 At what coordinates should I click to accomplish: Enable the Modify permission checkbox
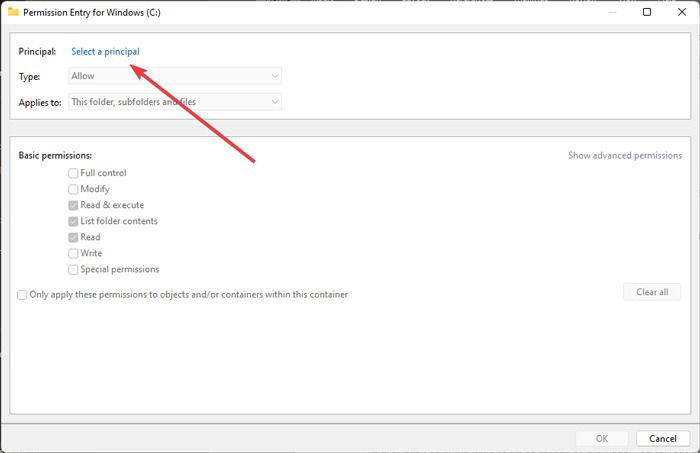pos(73,189)
